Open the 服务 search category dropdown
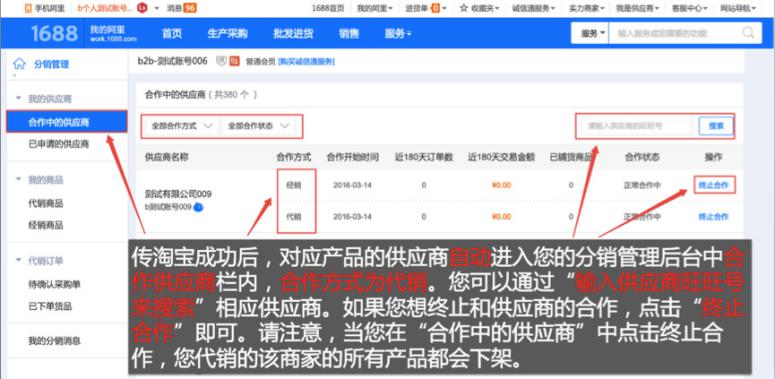 pos(593,34)
